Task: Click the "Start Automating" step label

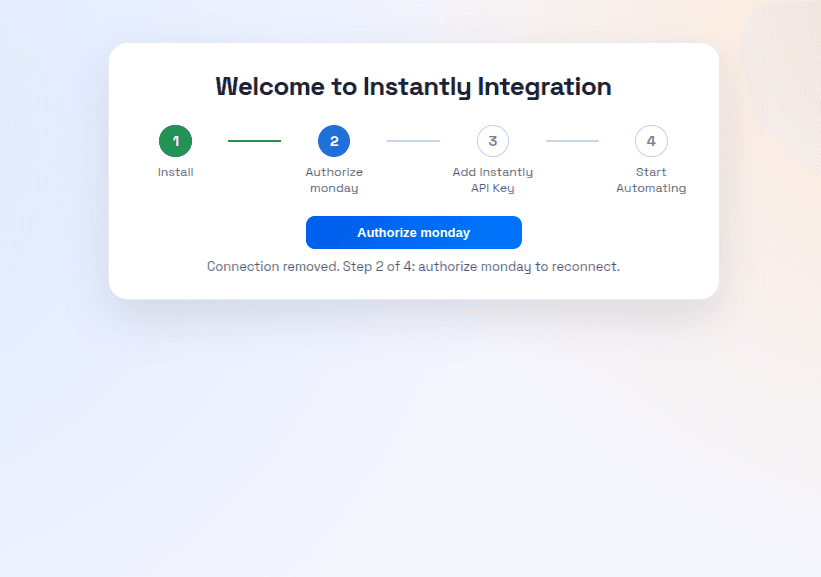Action: point(651,180)
